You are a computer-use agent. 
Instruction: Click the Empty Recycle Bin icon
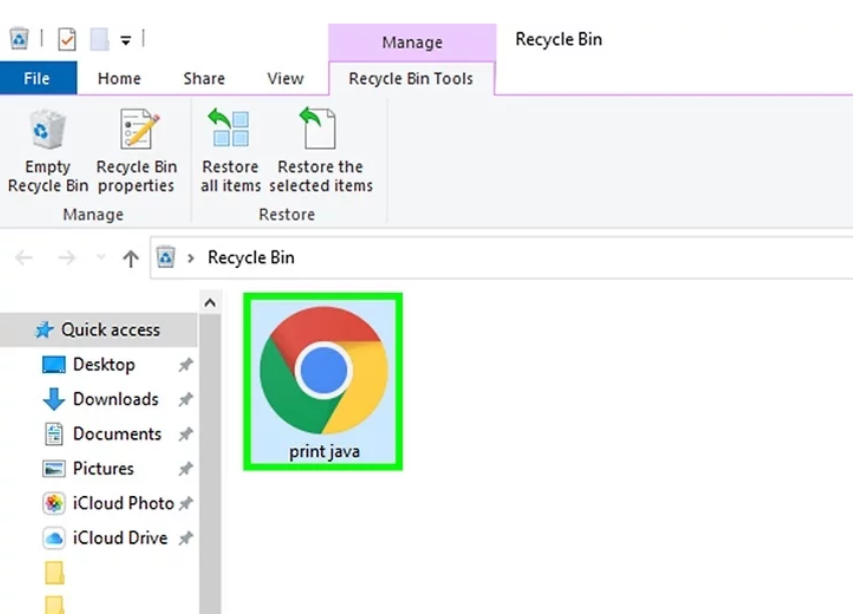tap(48, 132)
